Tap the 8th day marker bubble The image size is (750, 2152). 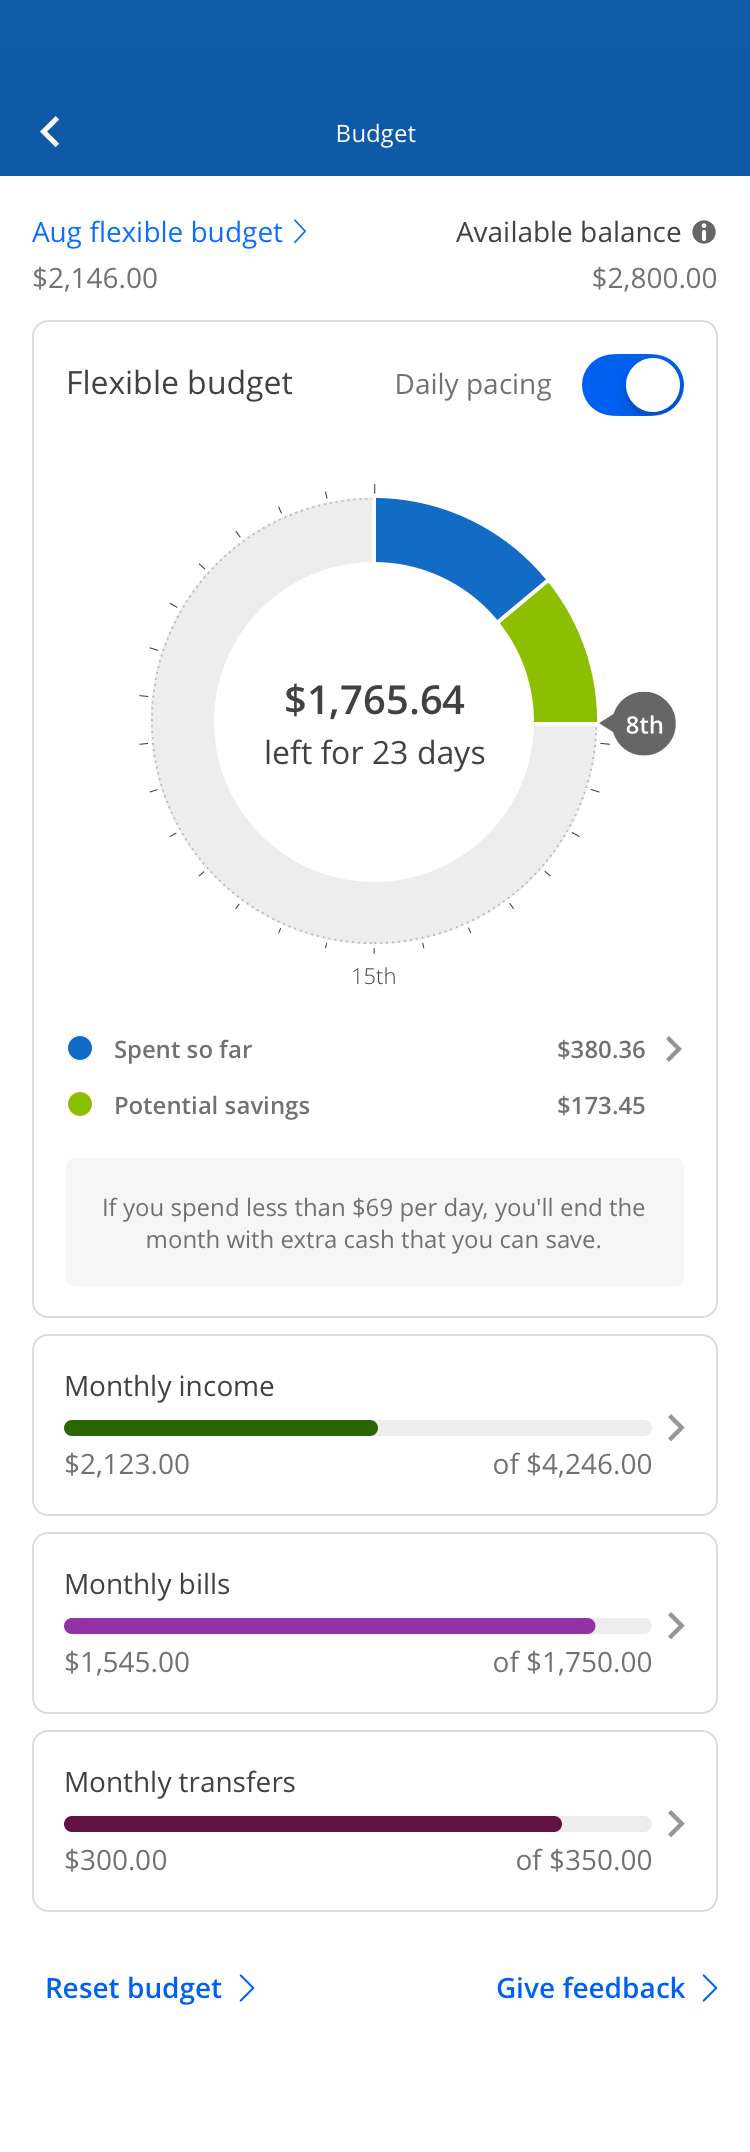[644, 724]
